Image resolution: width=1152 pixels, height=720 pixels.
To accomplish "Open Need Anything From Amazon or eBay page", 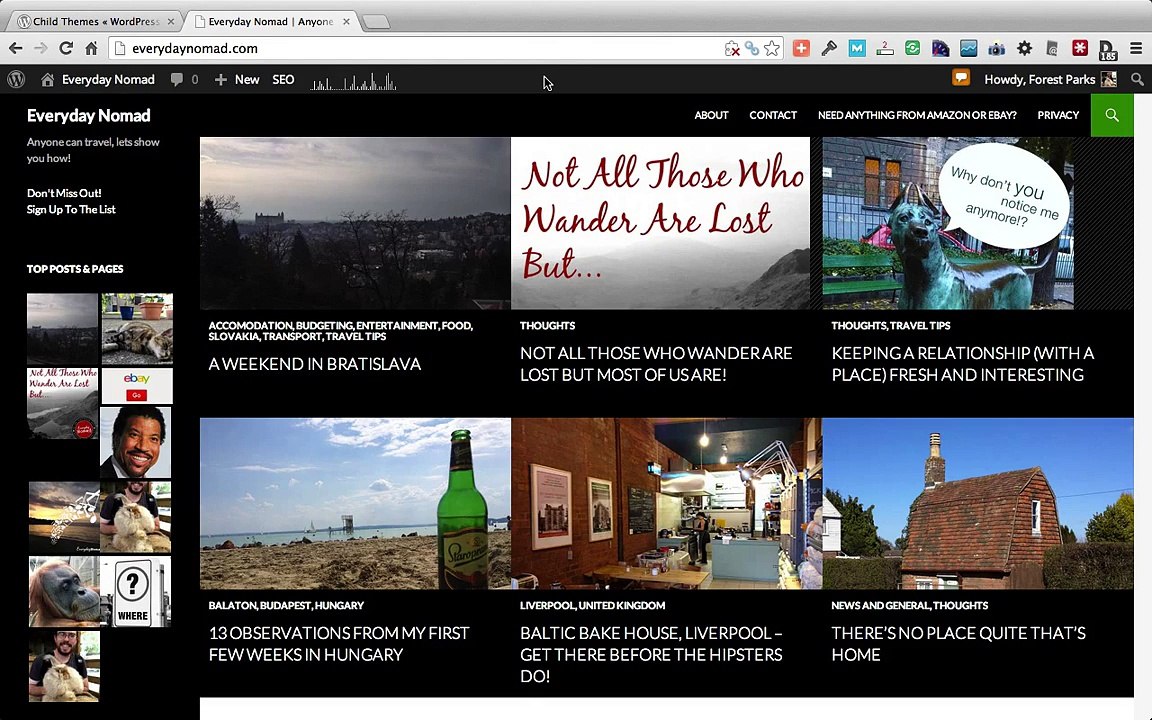I will coord(917,115).
